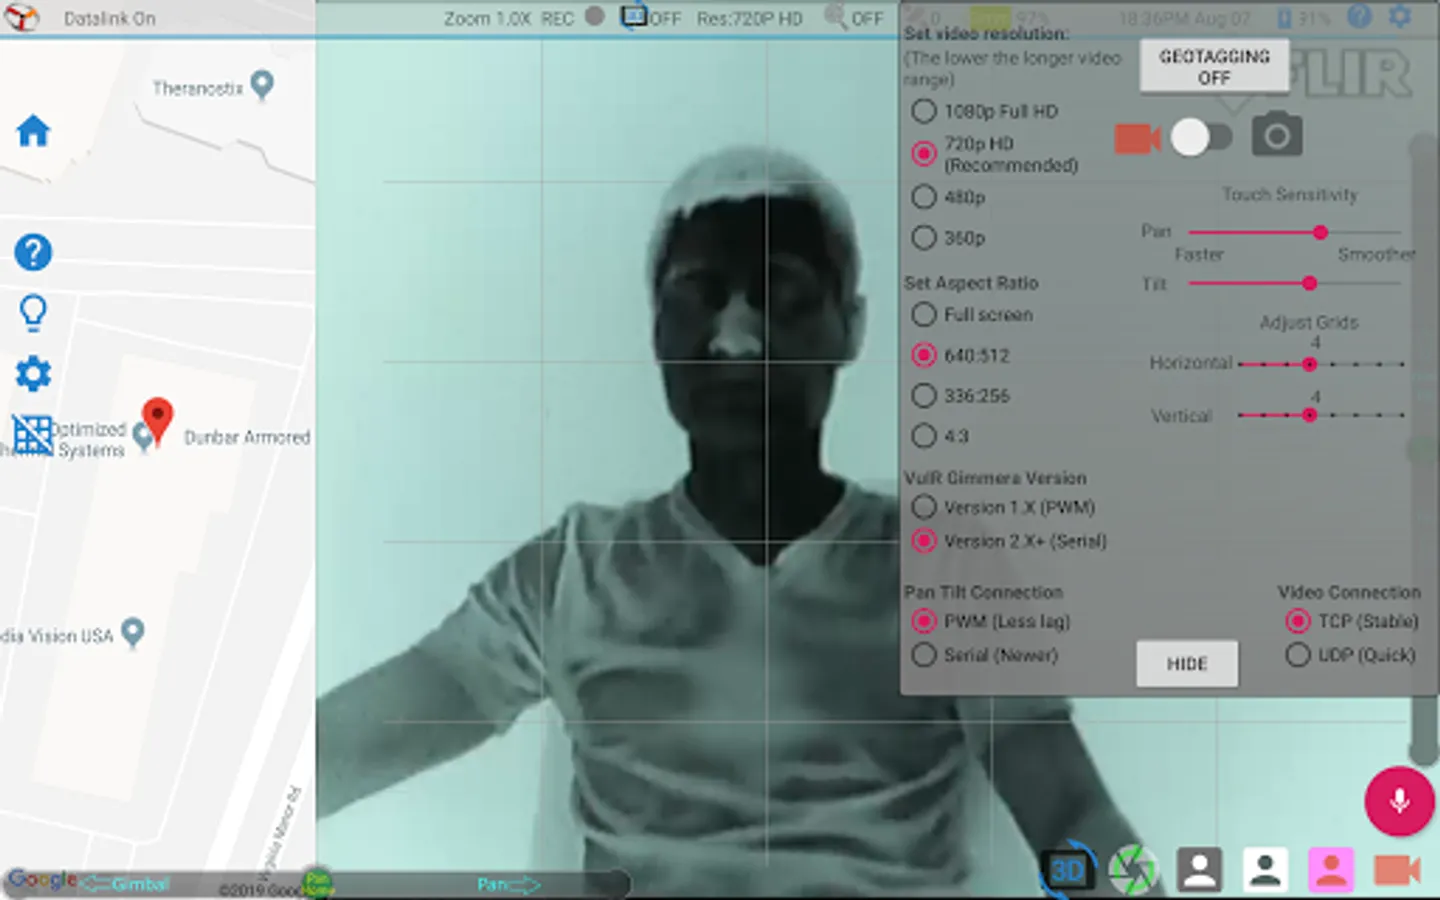Tap the screen icon next to OFF
The width and height of the screenshot is (1440, 900).
coord(634,16)
